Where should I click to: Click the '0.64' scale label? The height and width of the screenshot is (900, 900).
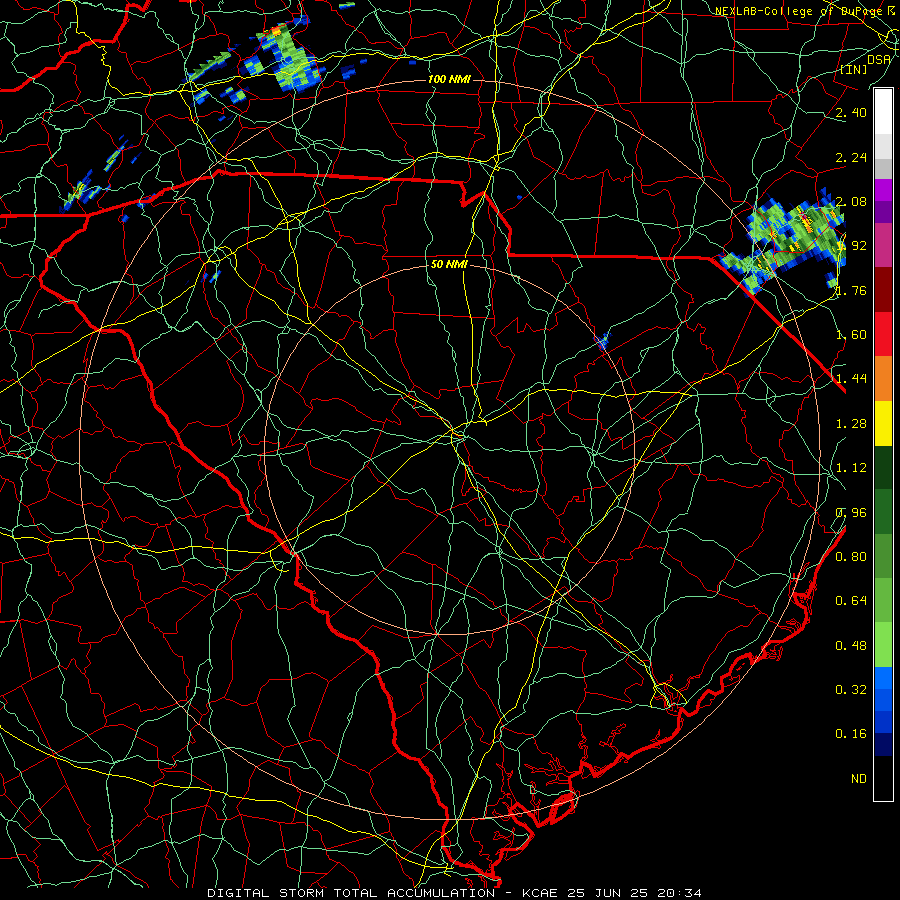tap(852, 600)
